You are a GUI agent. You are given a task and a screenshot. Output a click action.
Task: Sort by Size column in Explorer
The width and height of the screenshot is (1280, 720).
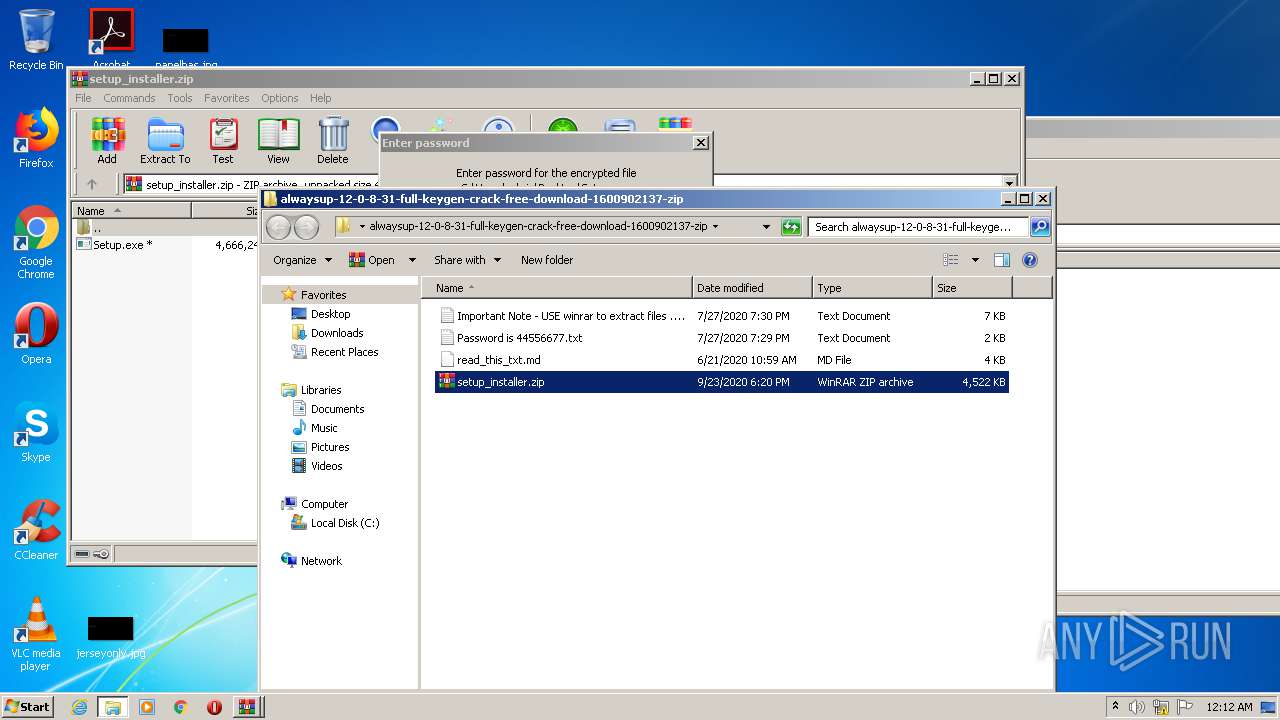click(972, 288)
